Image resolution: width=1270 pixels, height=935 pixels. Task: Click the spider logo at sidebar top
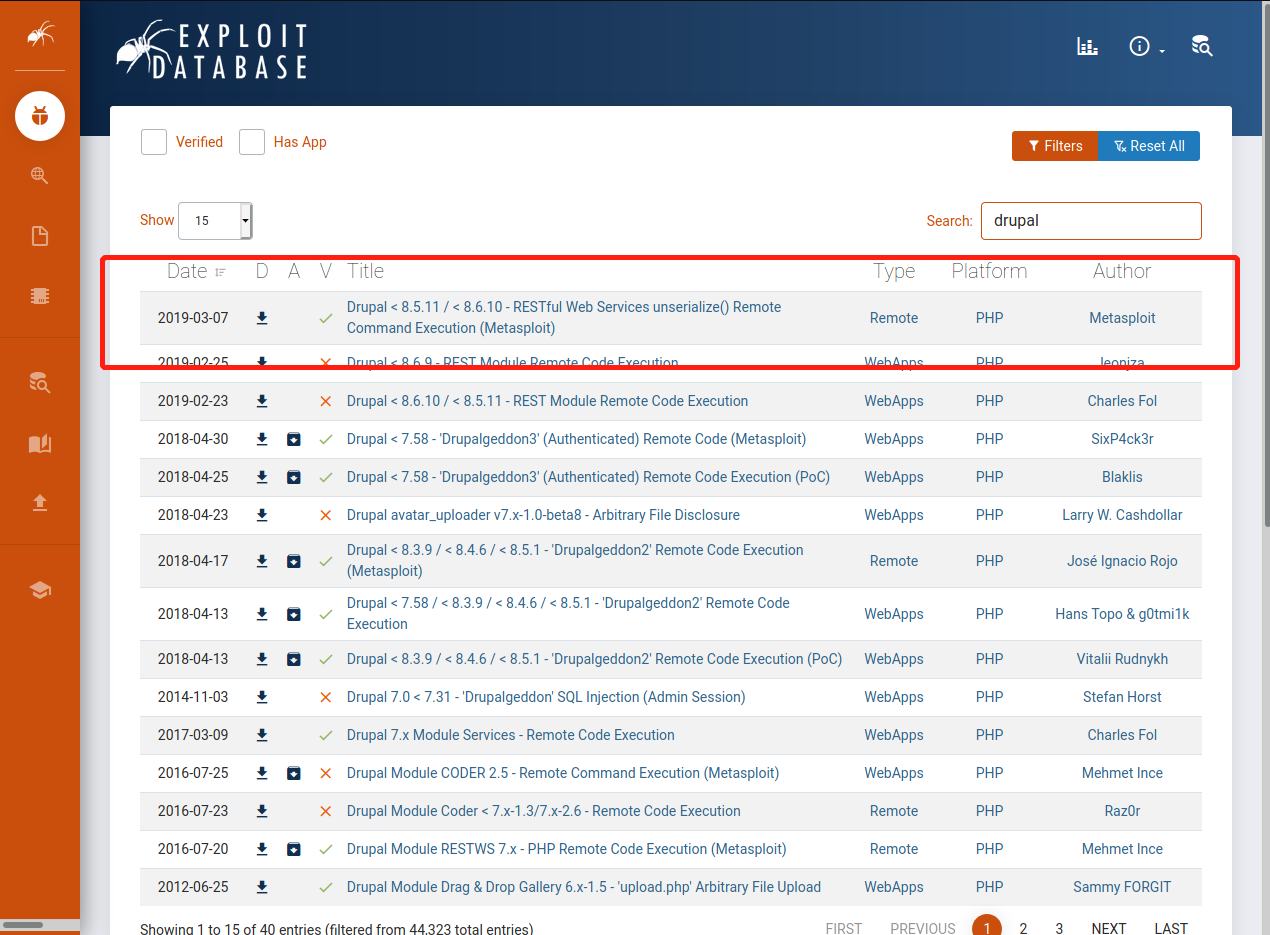tap(40, 36)
